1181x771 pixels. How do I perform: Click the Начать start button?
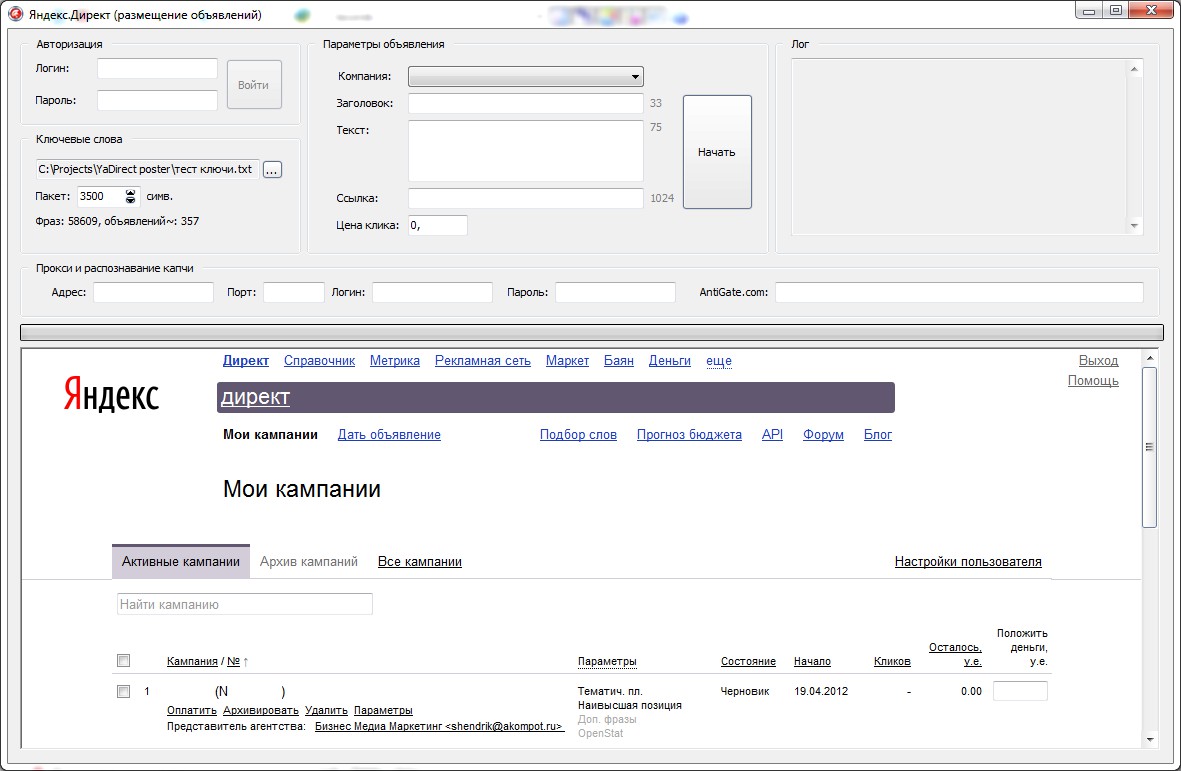tap(717, 151)
